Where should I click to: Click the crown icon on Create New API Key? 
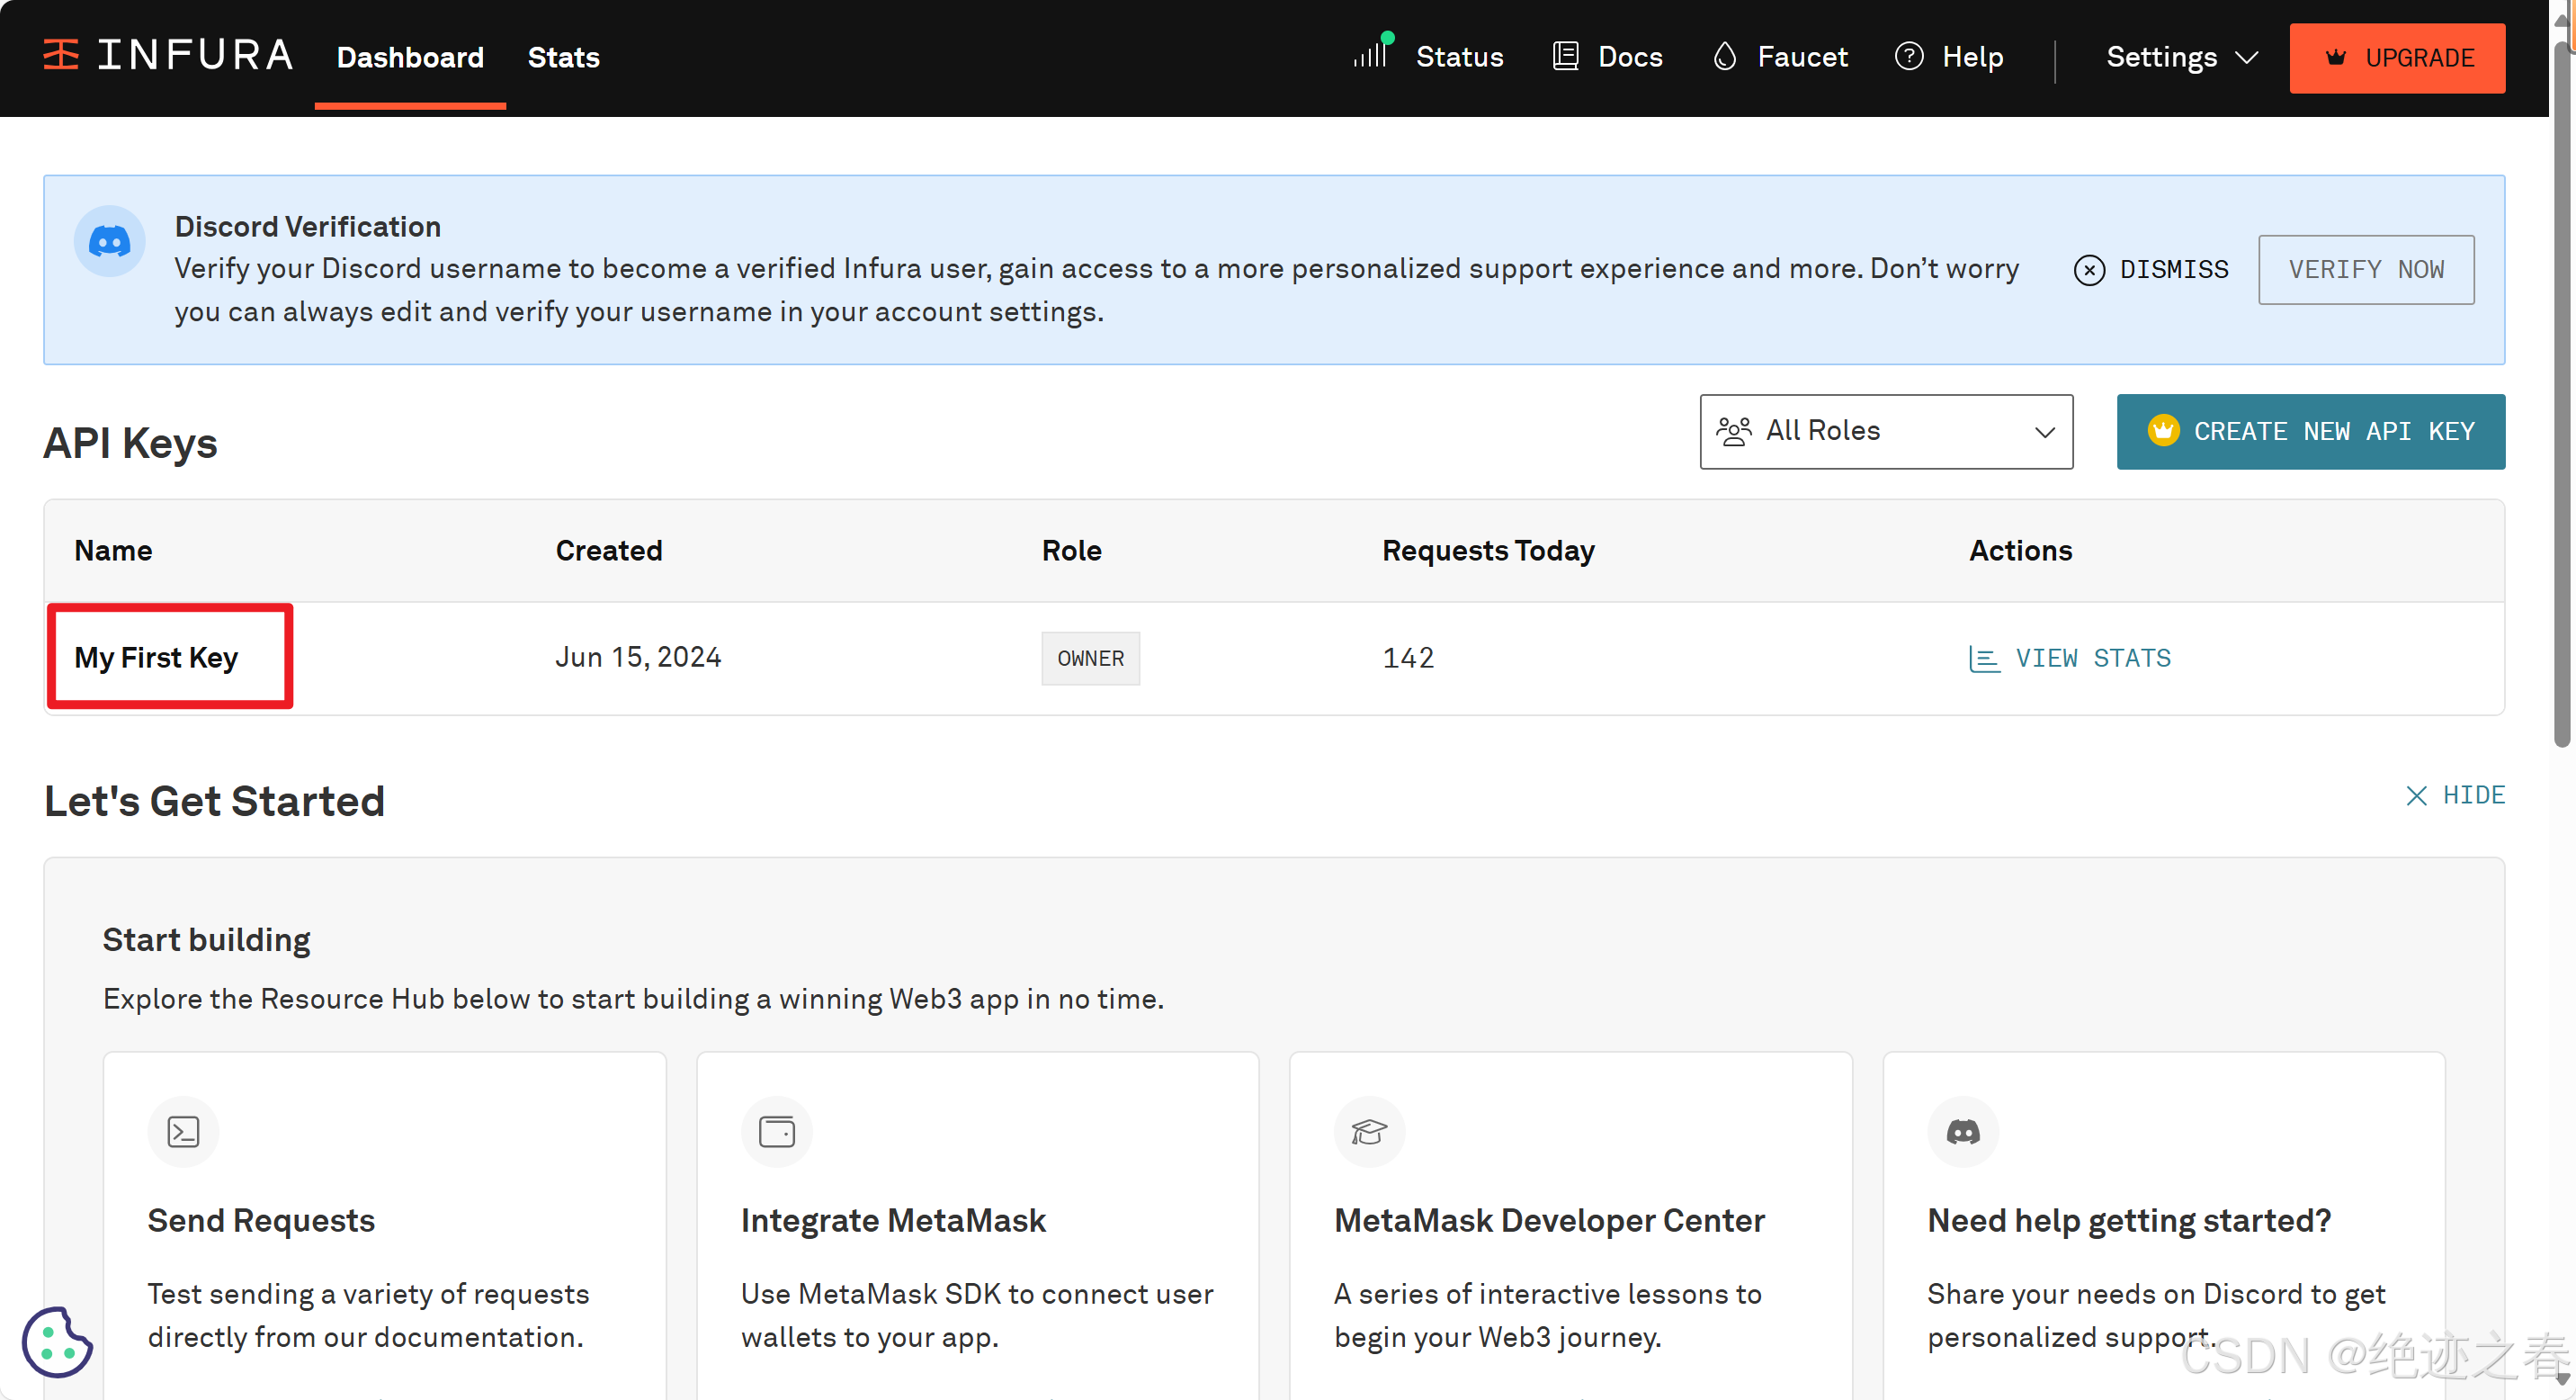(2163, 431)
